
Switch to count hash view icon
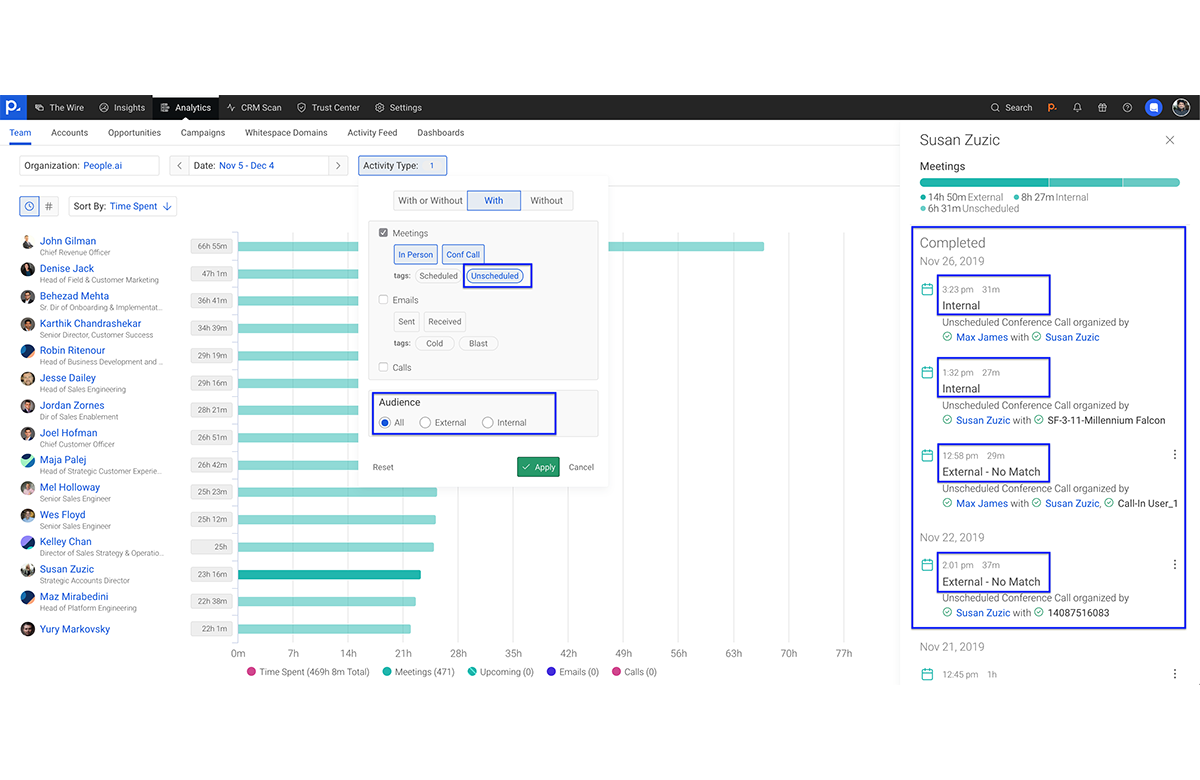pos(49,206)
